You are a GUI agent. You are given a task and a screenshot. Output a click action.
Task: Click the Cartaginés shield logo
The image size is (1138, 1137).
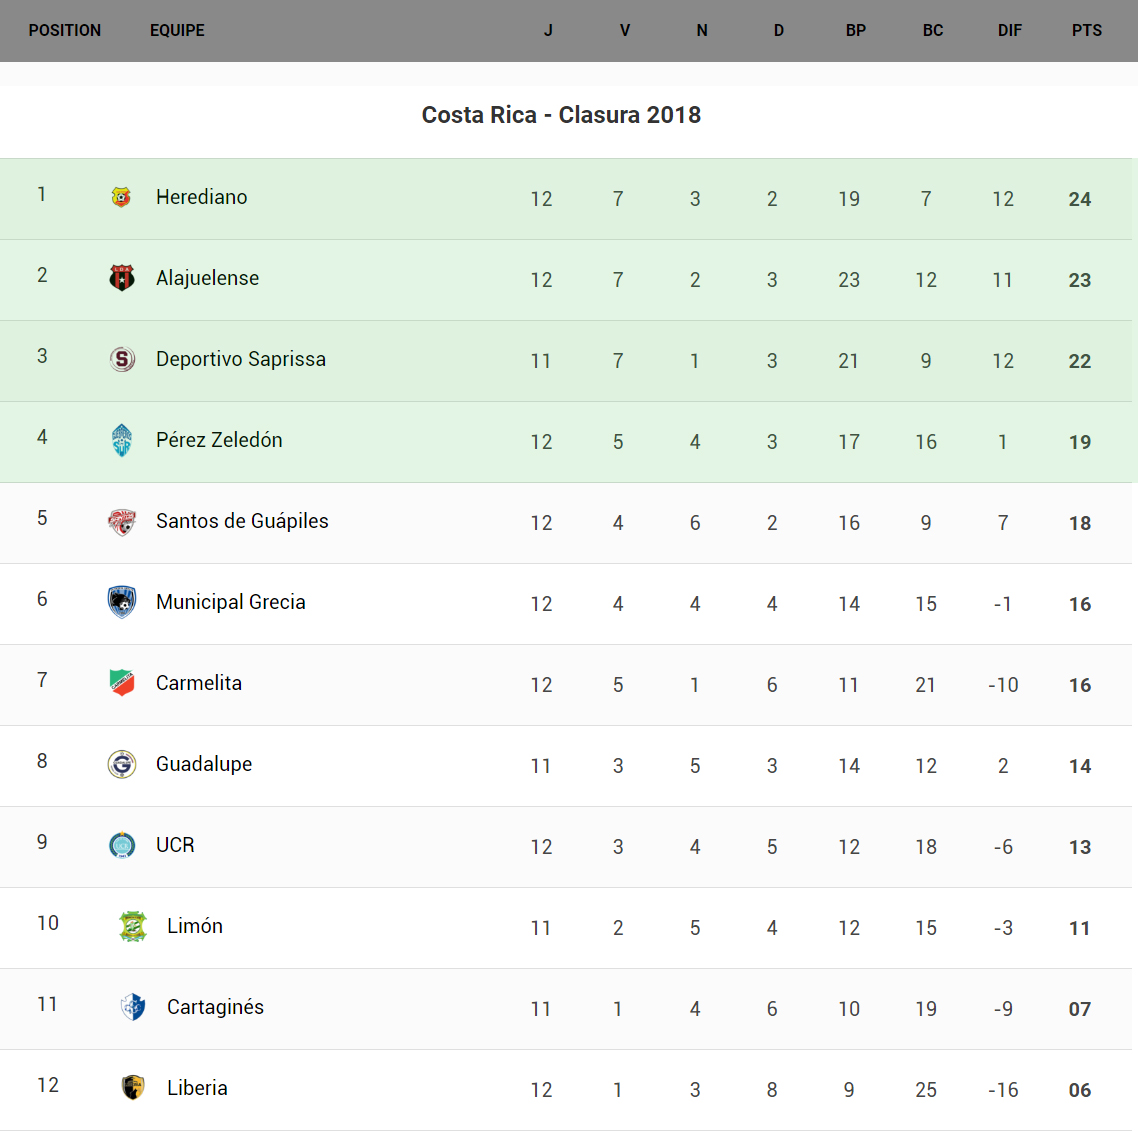pos(133,1007)
